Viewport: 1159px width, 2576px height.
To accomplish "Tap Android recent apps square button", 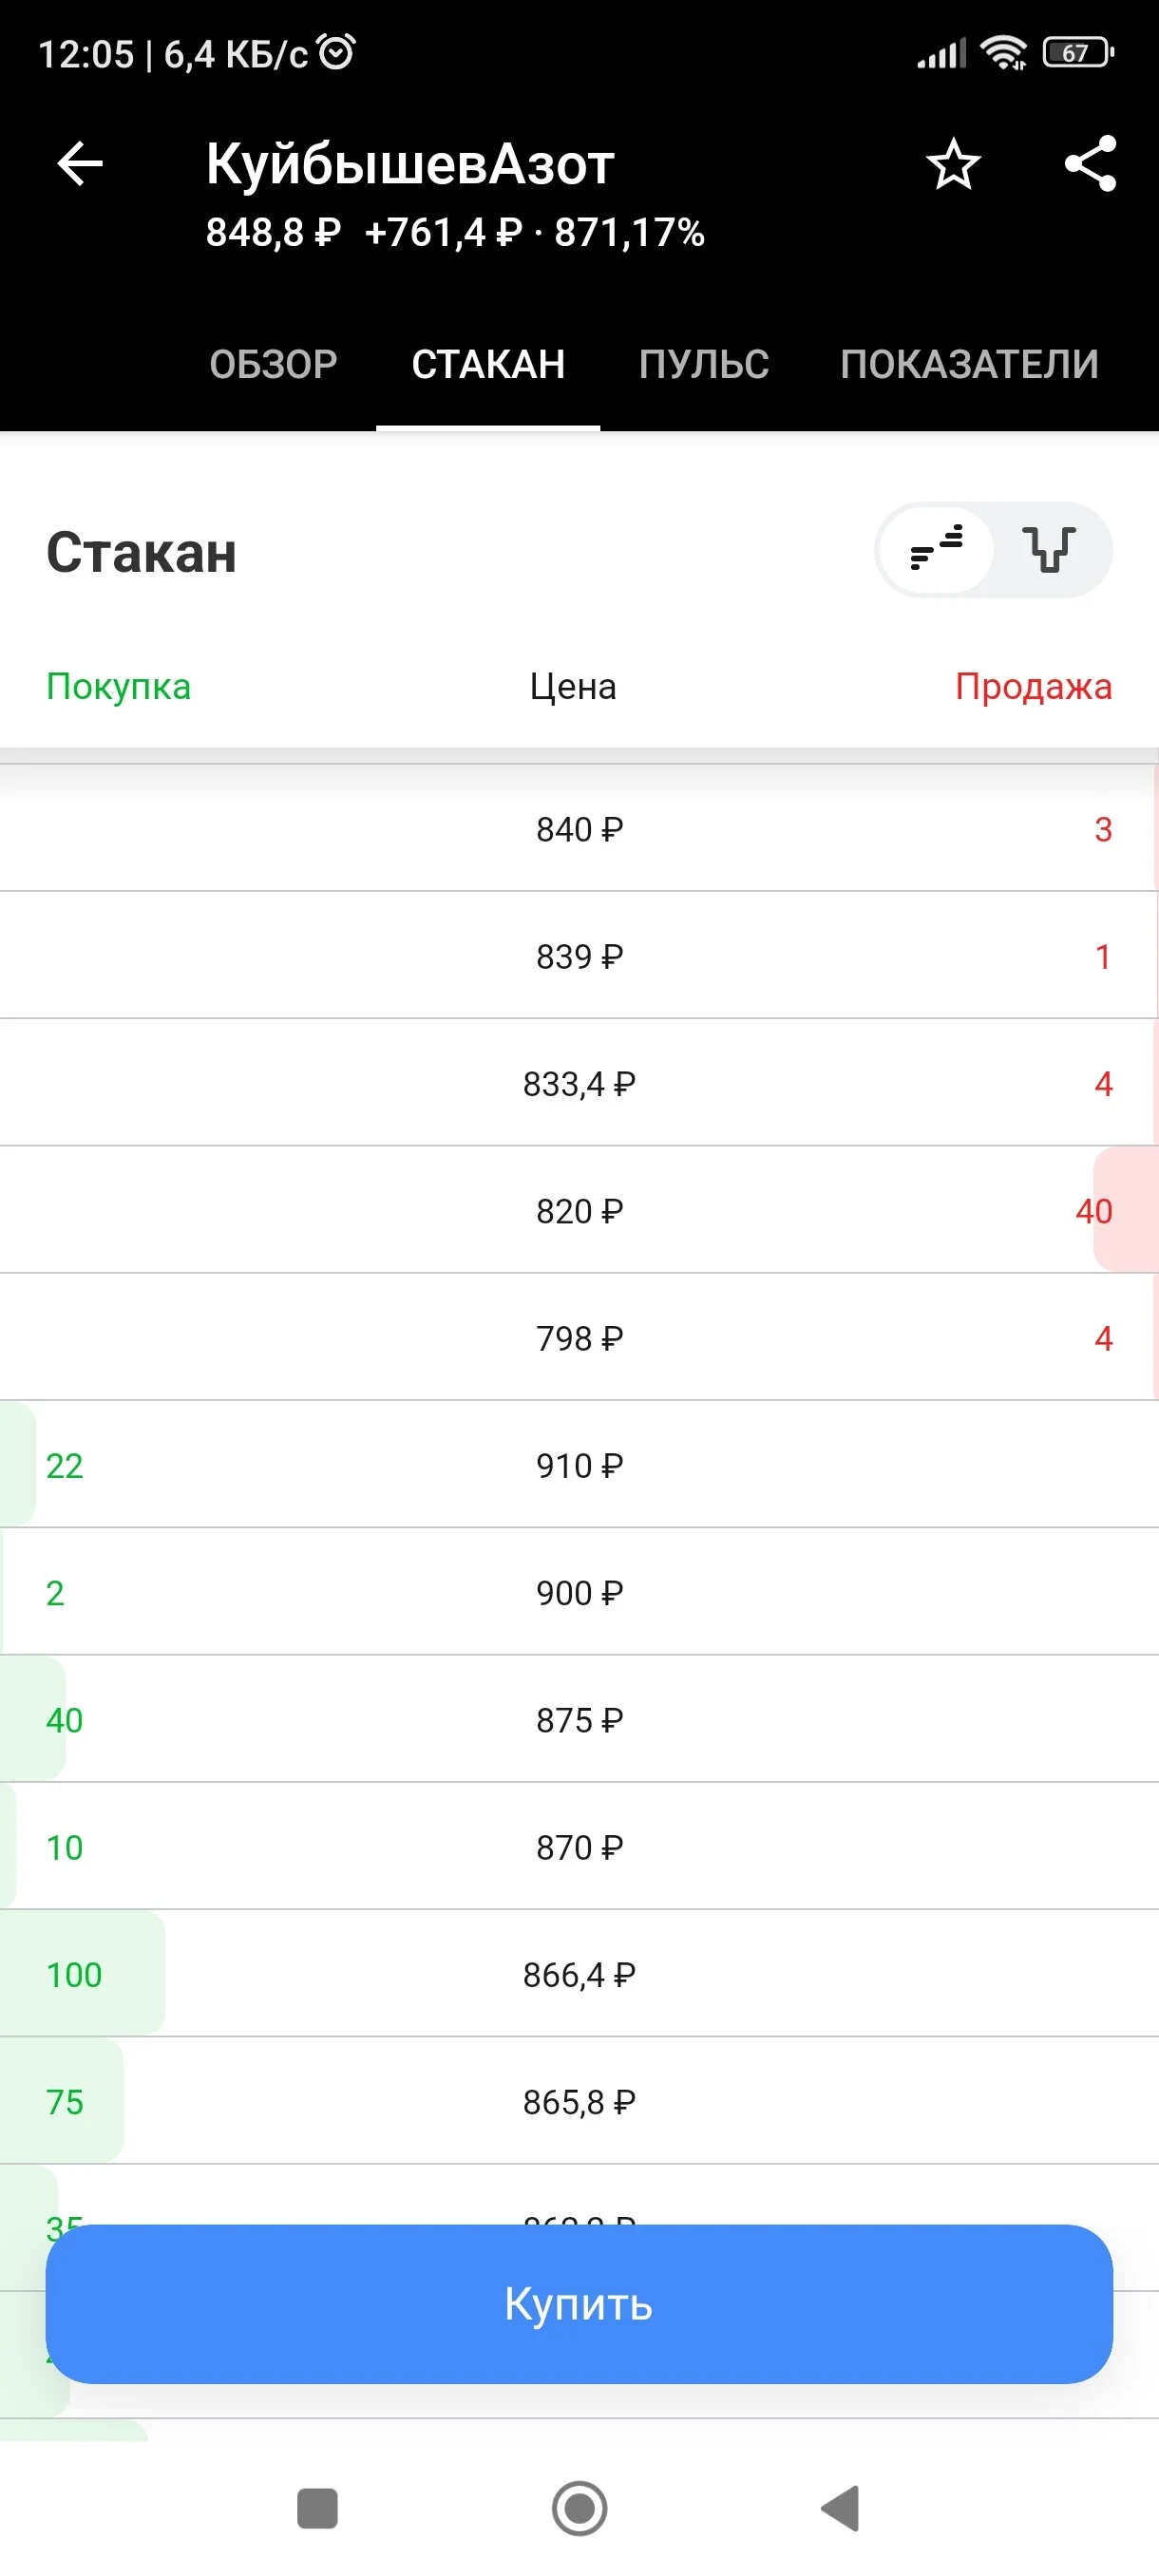I will point(318,2508).
